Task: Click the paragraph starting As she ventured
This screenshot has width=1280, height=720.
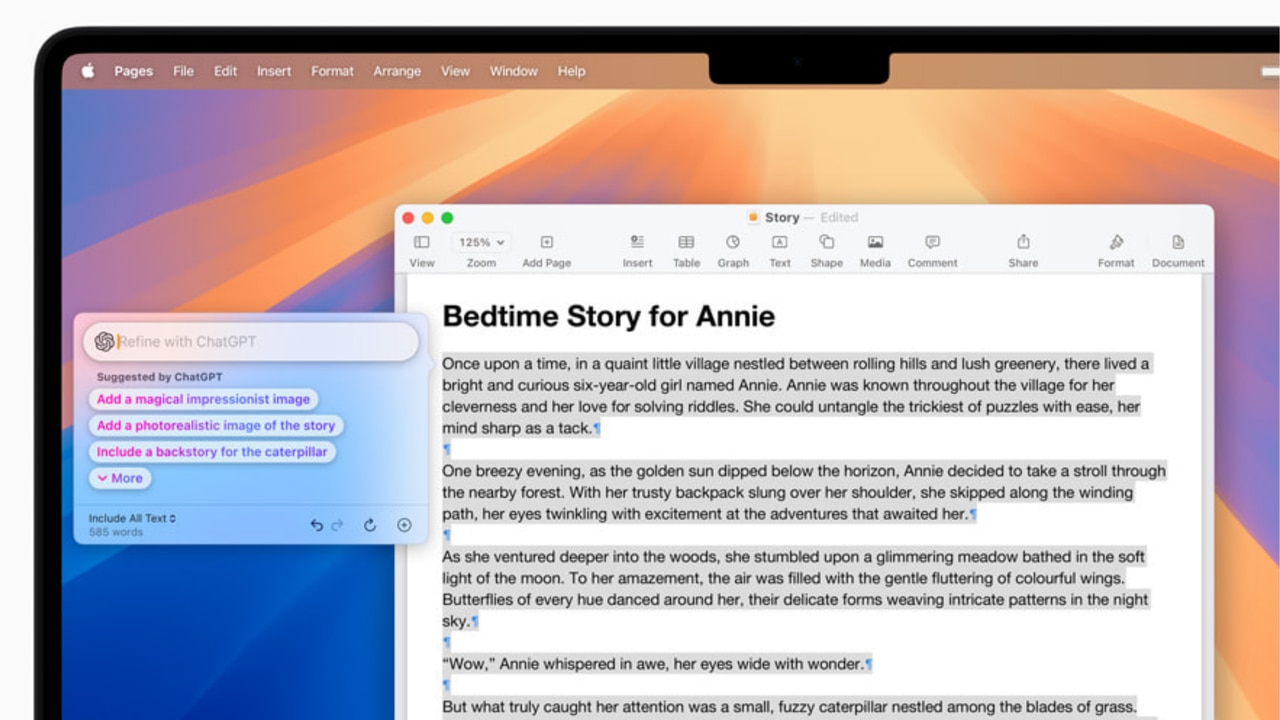Action: click(x=796, y=589)
